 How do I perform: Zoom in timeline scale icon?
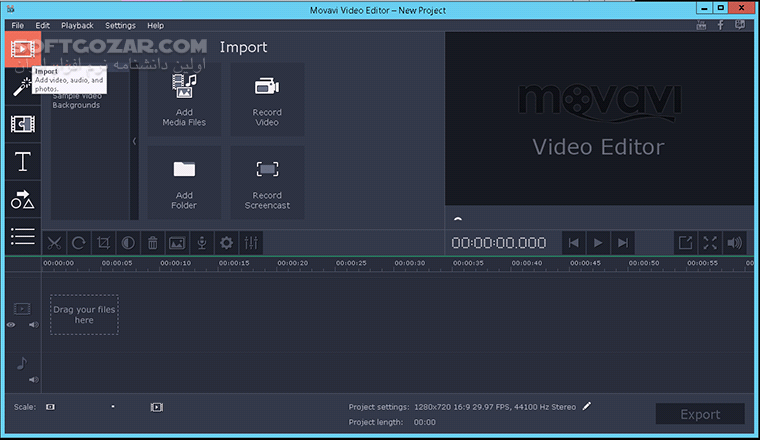156,407
